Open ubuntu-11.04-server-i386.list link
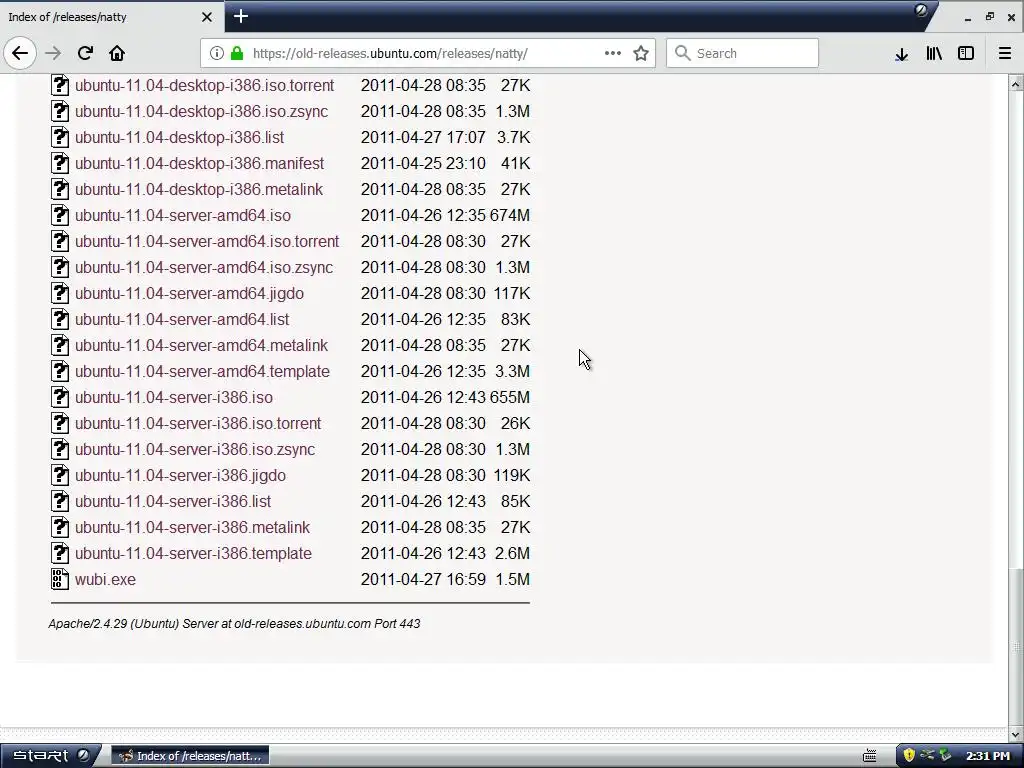The height and width of the screenshot is (768, 1024). pos(173,502)
